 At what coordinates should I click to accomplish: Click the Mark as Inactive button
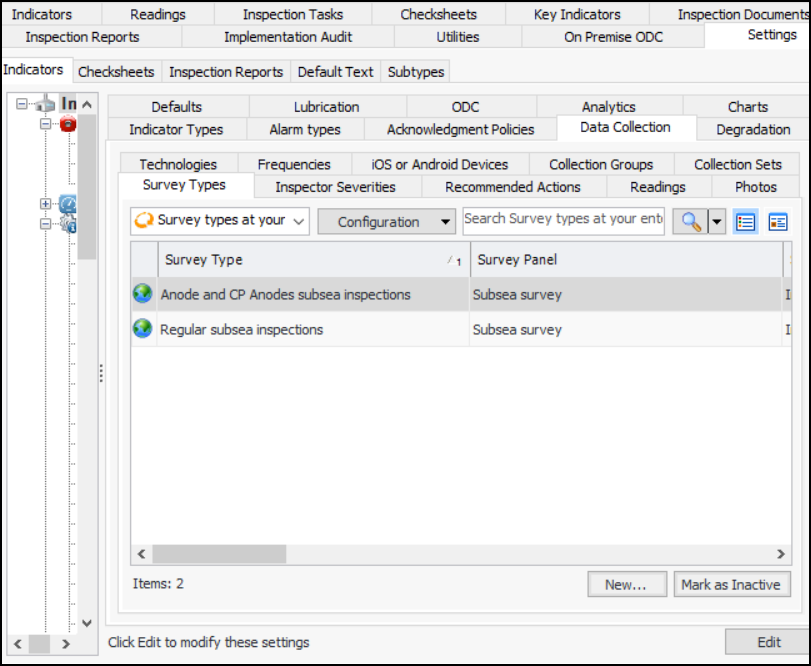click(x=730, y=585)
